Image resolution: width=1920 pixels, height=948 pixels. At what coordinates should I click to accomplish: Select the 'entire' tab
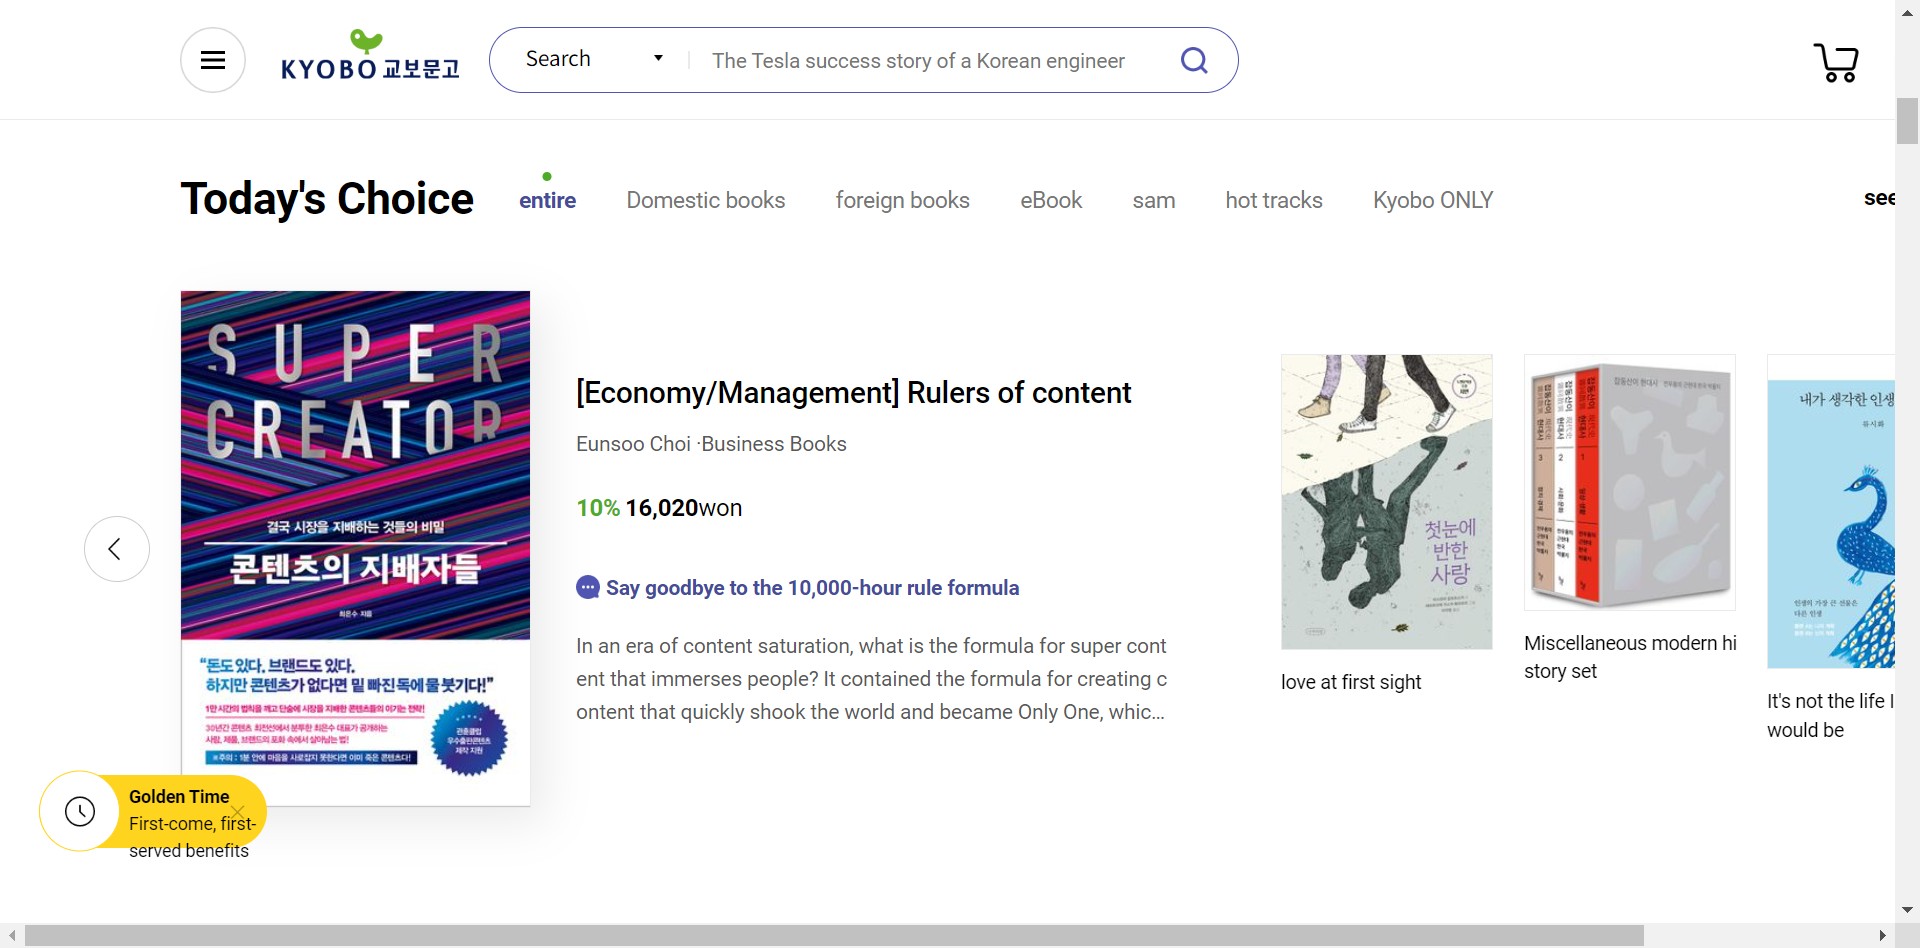tap(547, 200)
